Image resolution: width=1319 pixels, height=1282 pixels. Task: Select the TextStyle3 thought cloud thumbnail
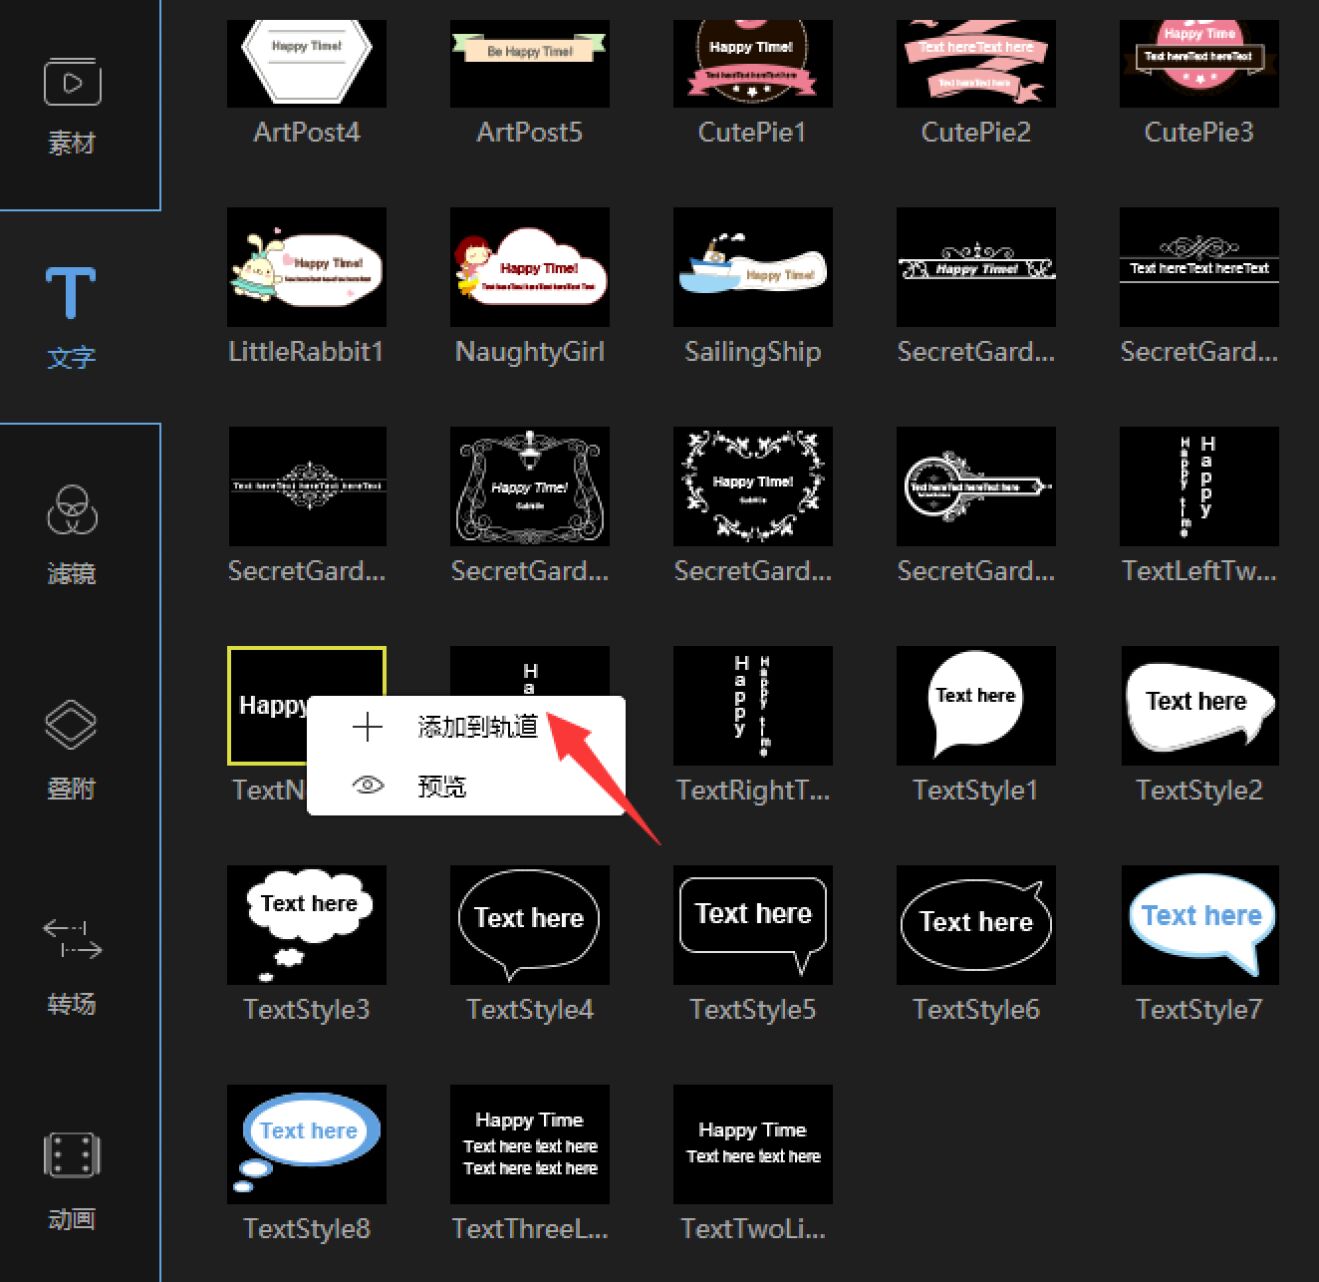coord(307,925)
